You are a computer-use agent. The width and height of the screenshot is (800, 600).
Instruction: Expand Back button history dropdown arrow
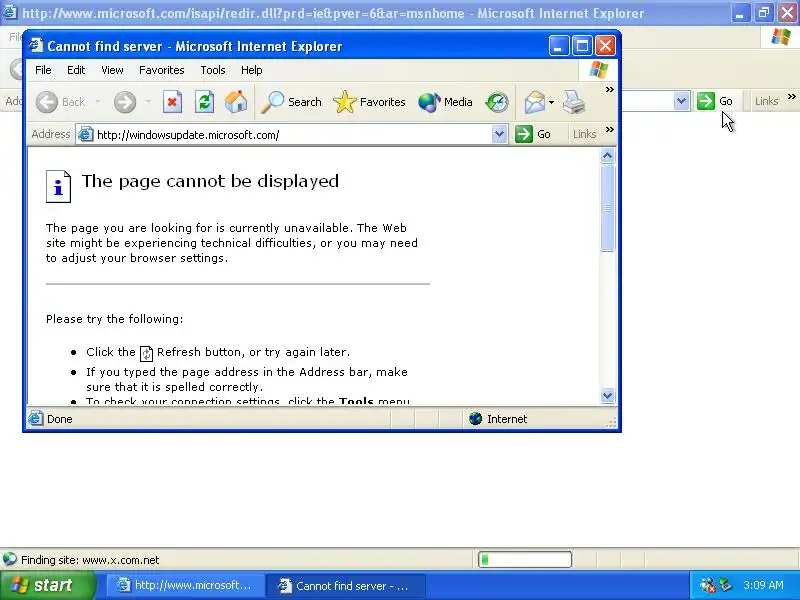point(97,102)
